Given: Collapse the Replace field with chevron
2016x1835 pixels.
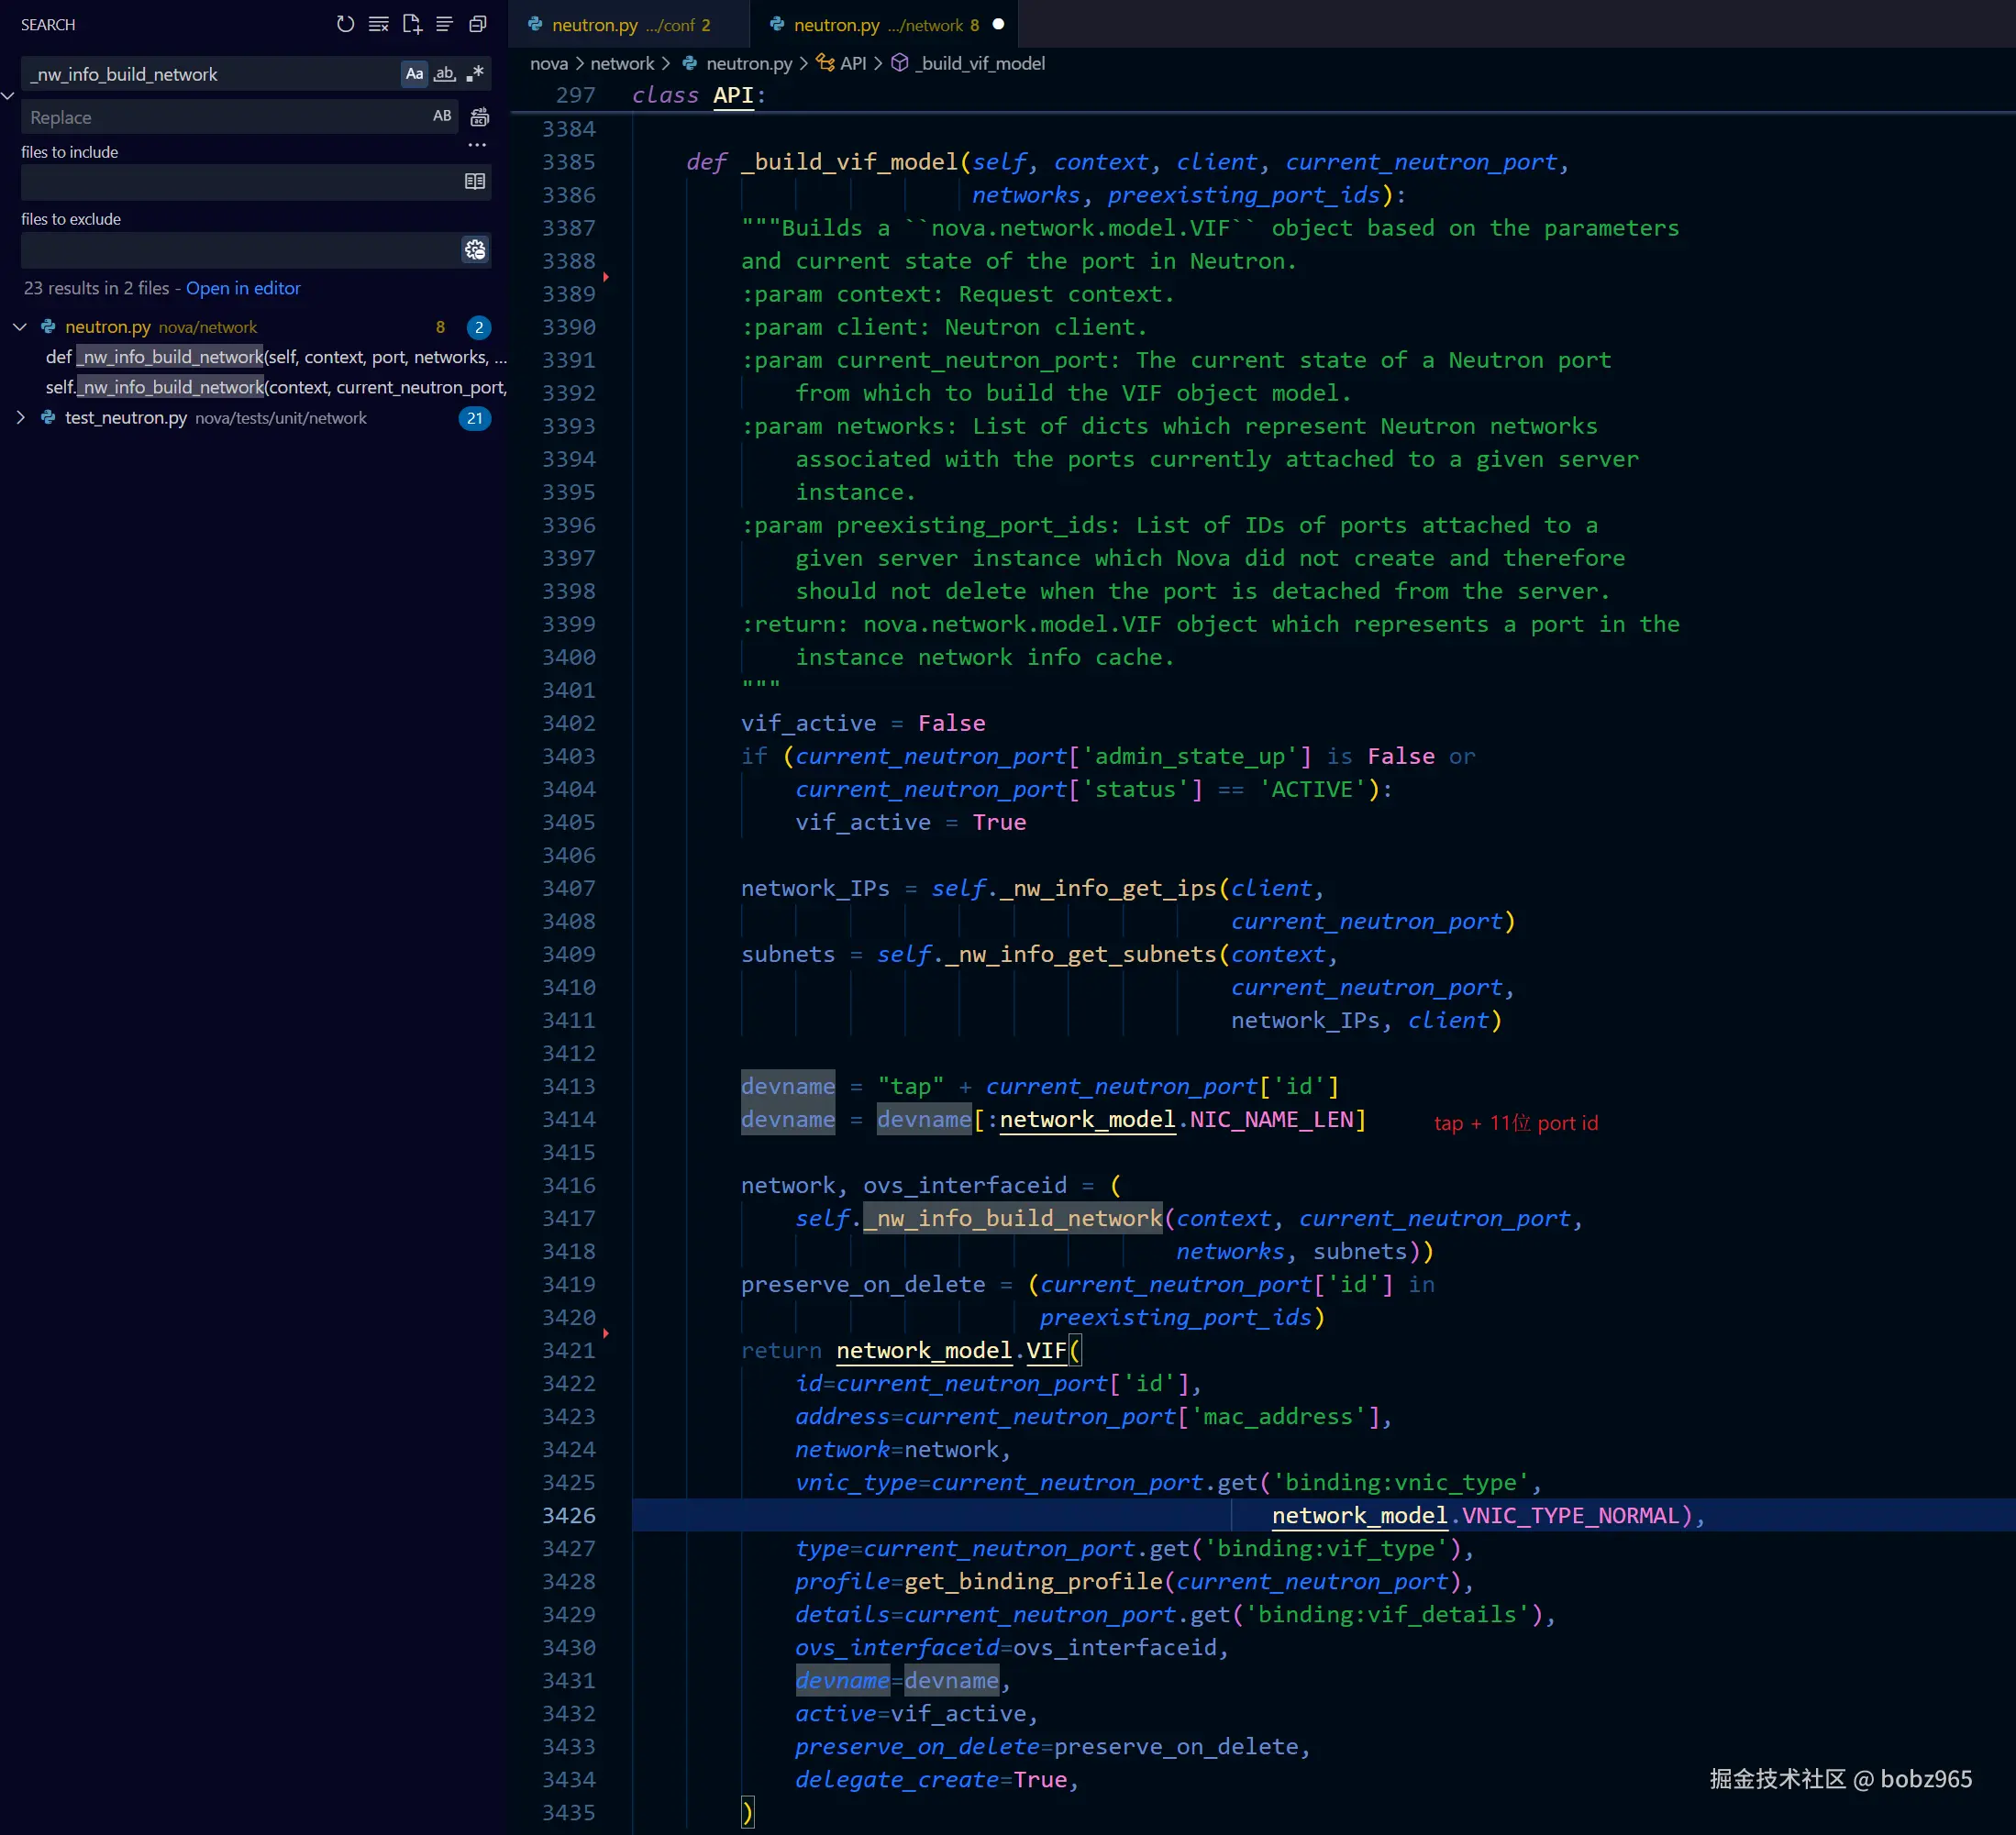Looking at the screenshot, I should coord(8,96).
